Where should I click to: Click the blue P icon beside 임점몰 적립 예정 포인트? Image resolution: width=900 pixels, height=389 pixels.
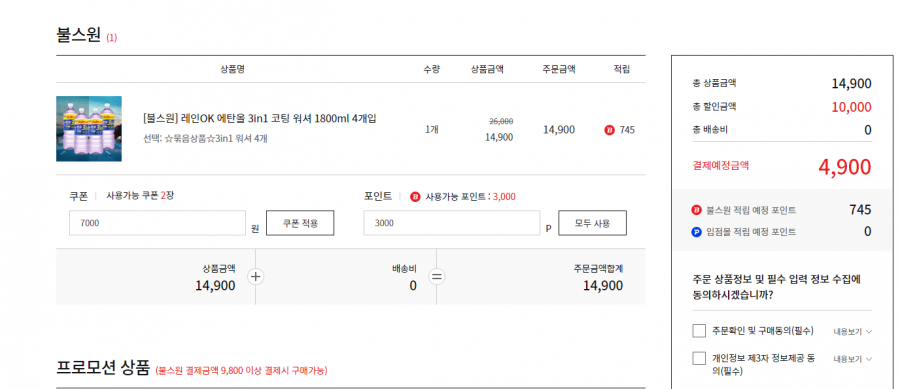[697, 232]
